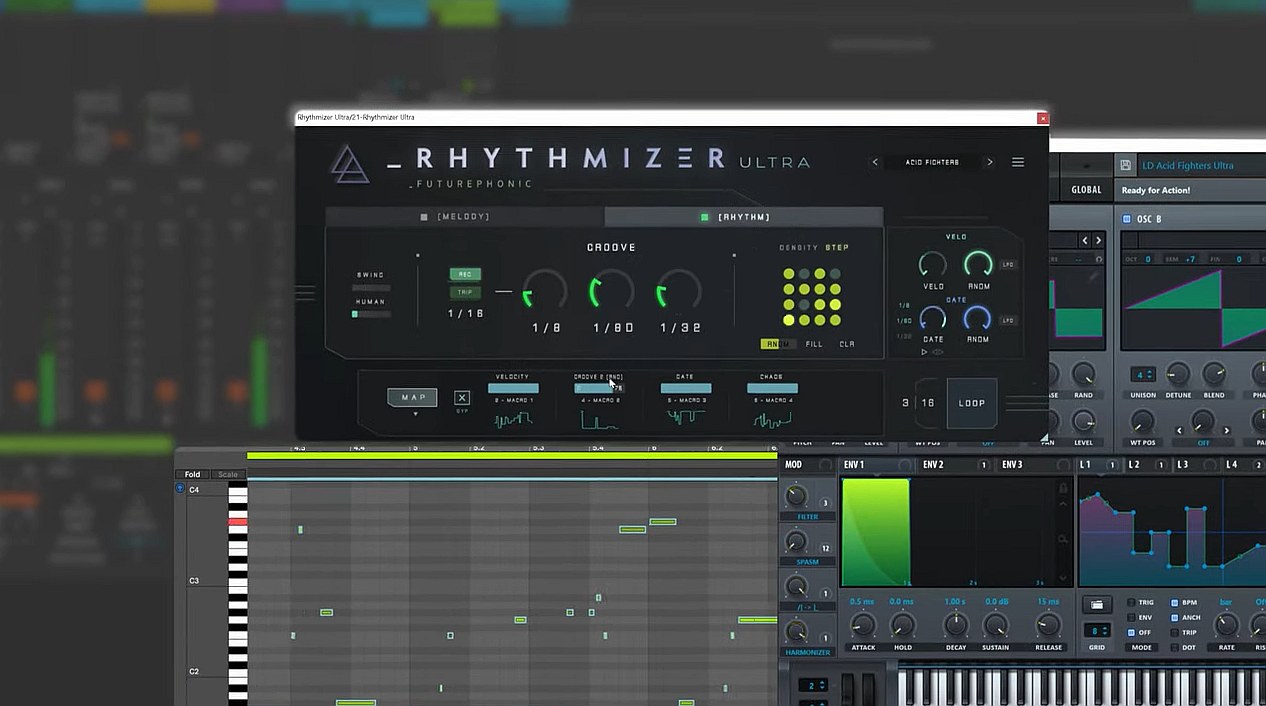Toggle the DOT checkbox in Serum LFO
Image resolution: width=1266 pixels, height=706 pixels.
(x=1174, y=647)
